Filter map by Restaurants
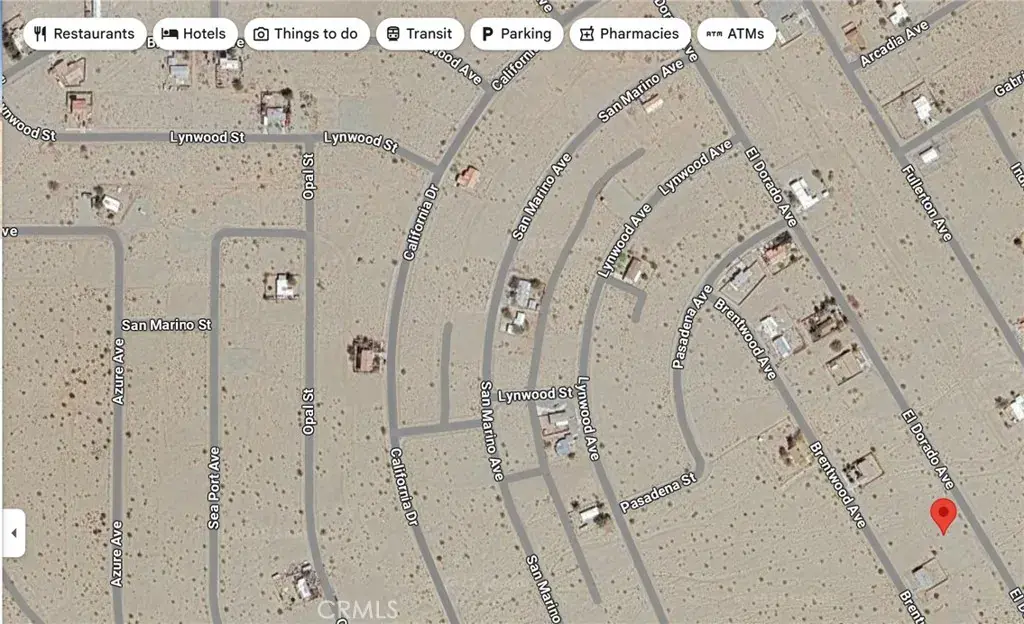The width and height of the screenshot is (1024, 624). tap(85, 34)
